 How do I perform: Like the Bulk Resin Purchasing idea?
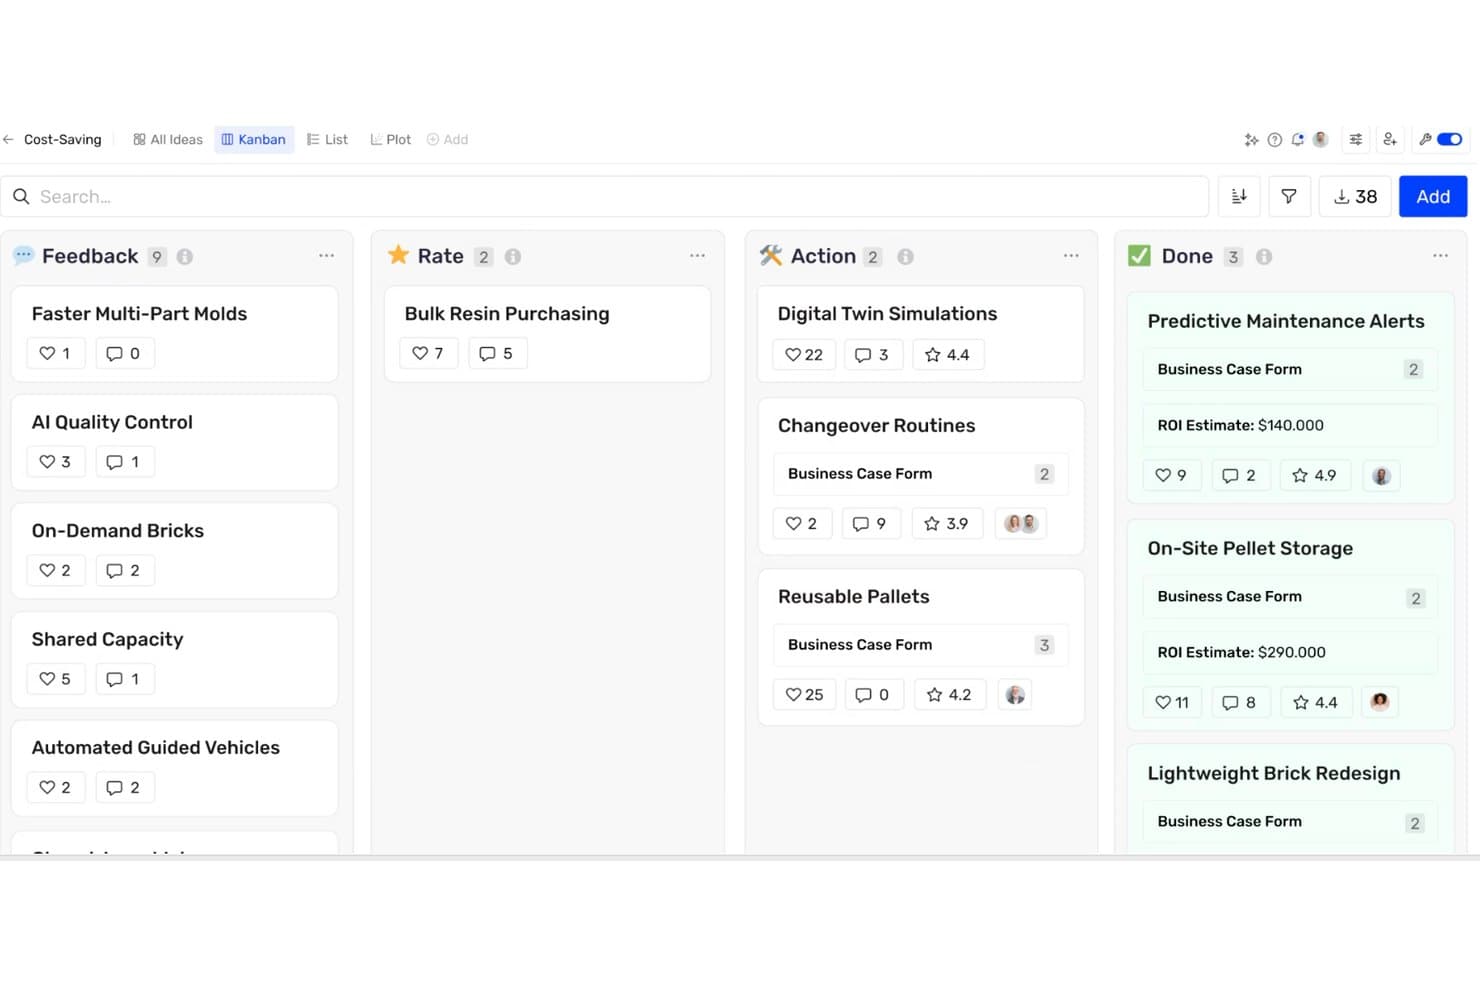click(x=428, y=353)
